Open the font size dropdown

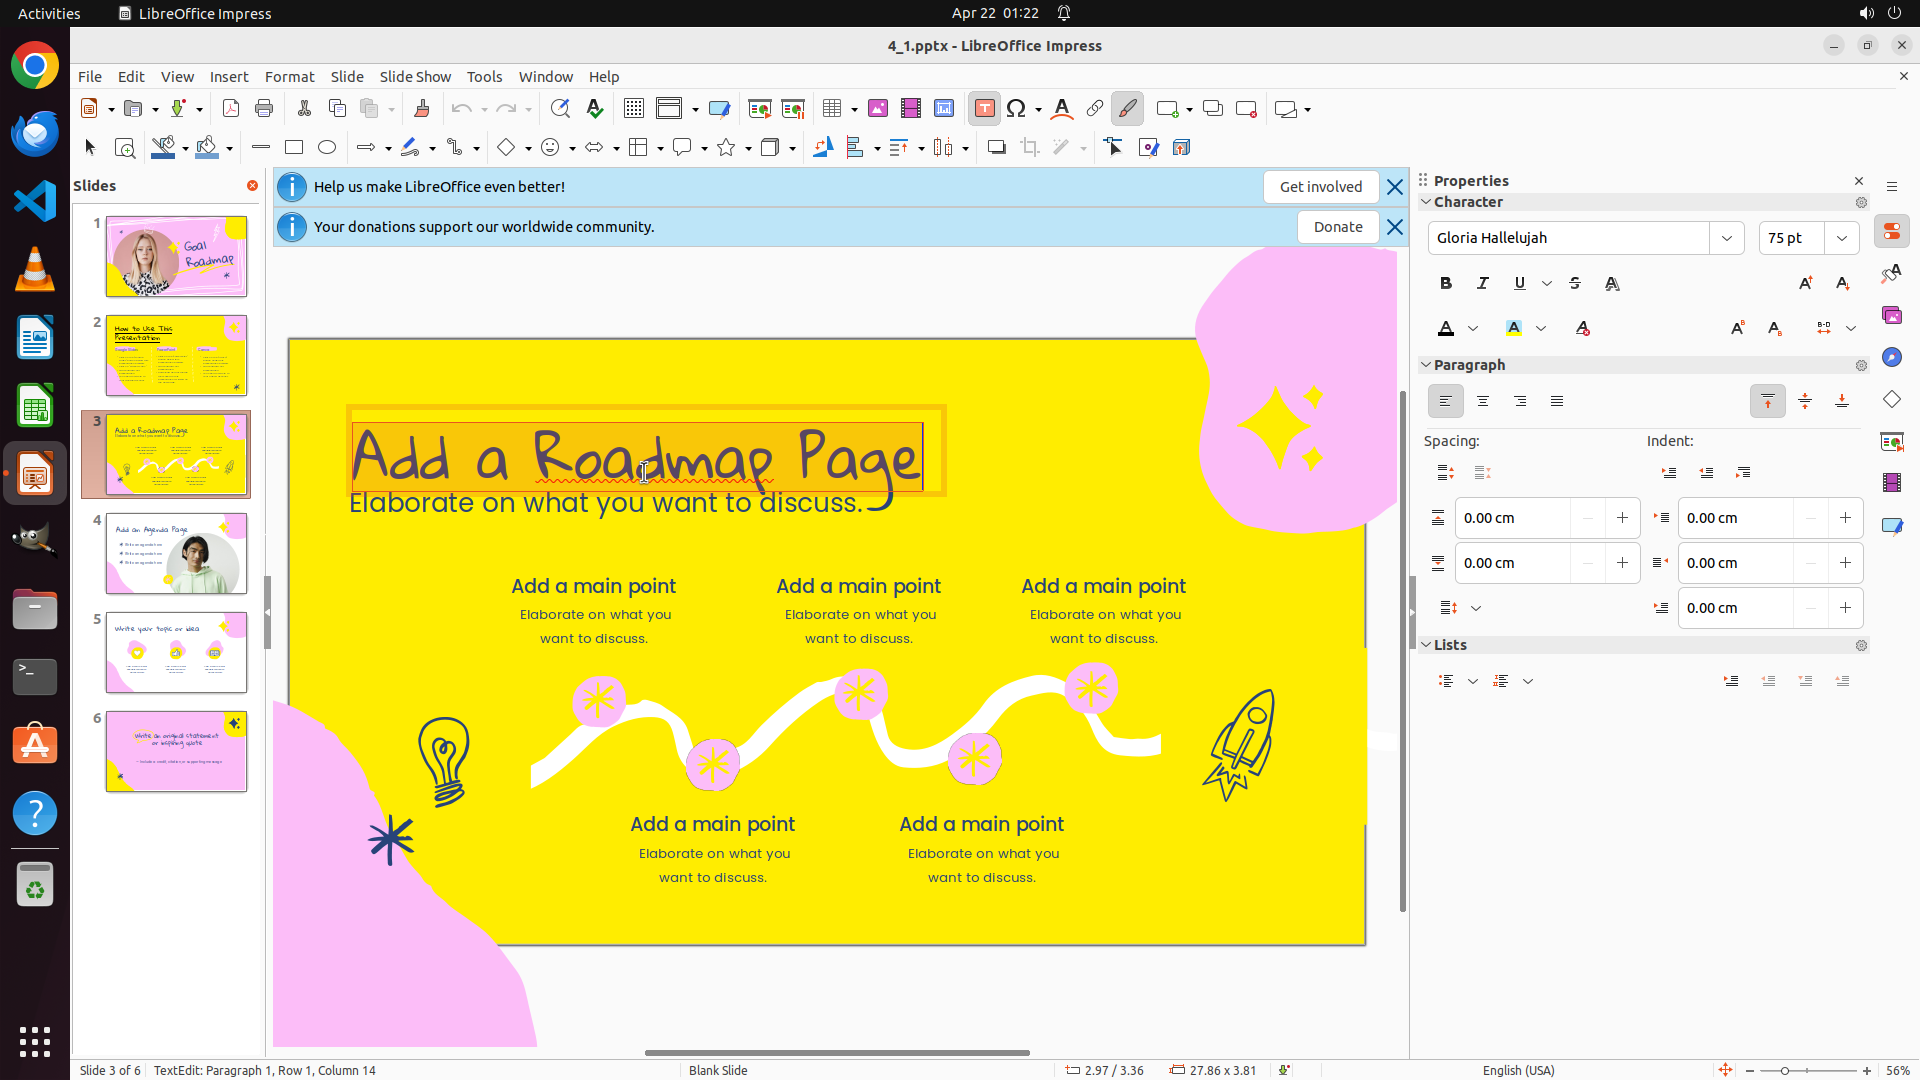tap(1841, 238)
